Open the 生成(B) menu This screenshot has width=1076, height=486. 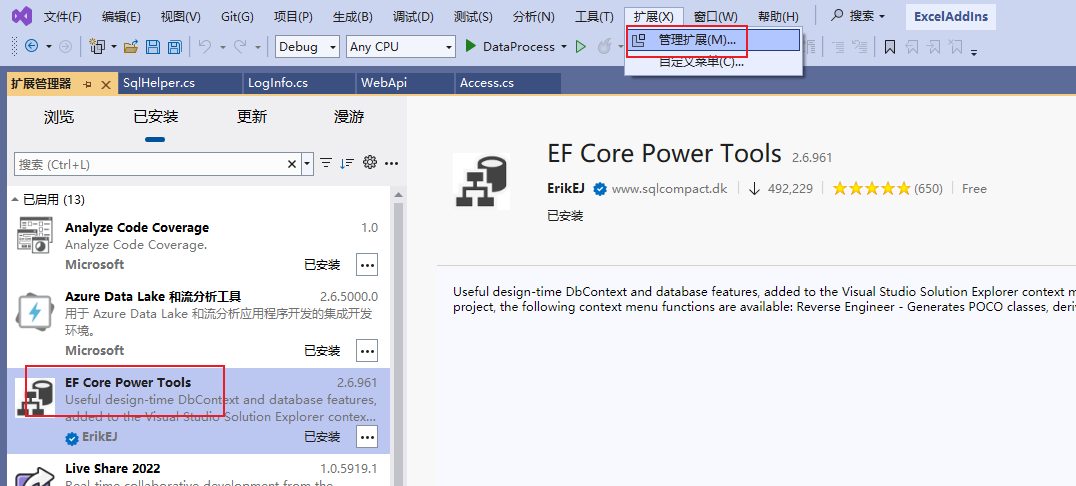(x=353, y=16)
